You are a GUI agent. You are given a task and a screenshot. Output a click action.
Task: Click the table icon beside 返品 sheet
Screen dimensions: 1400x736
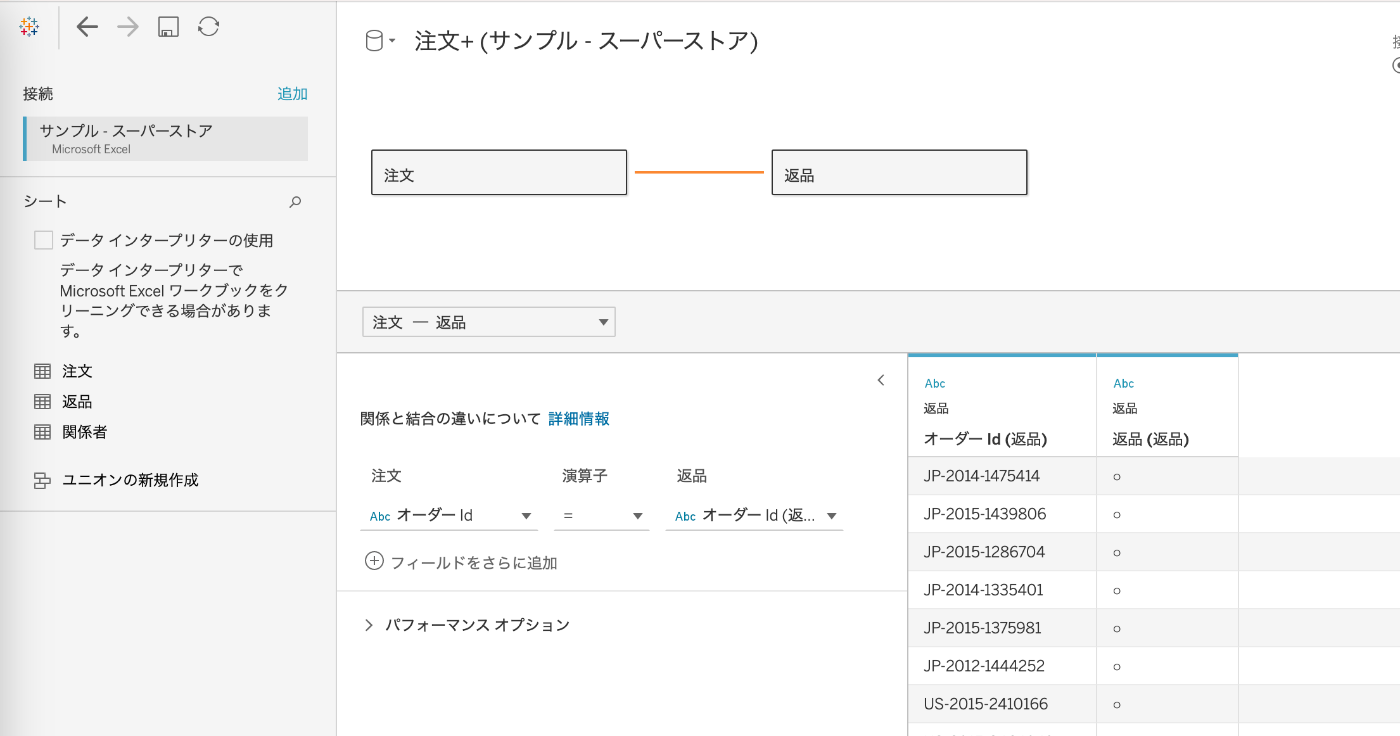(42, 402)
